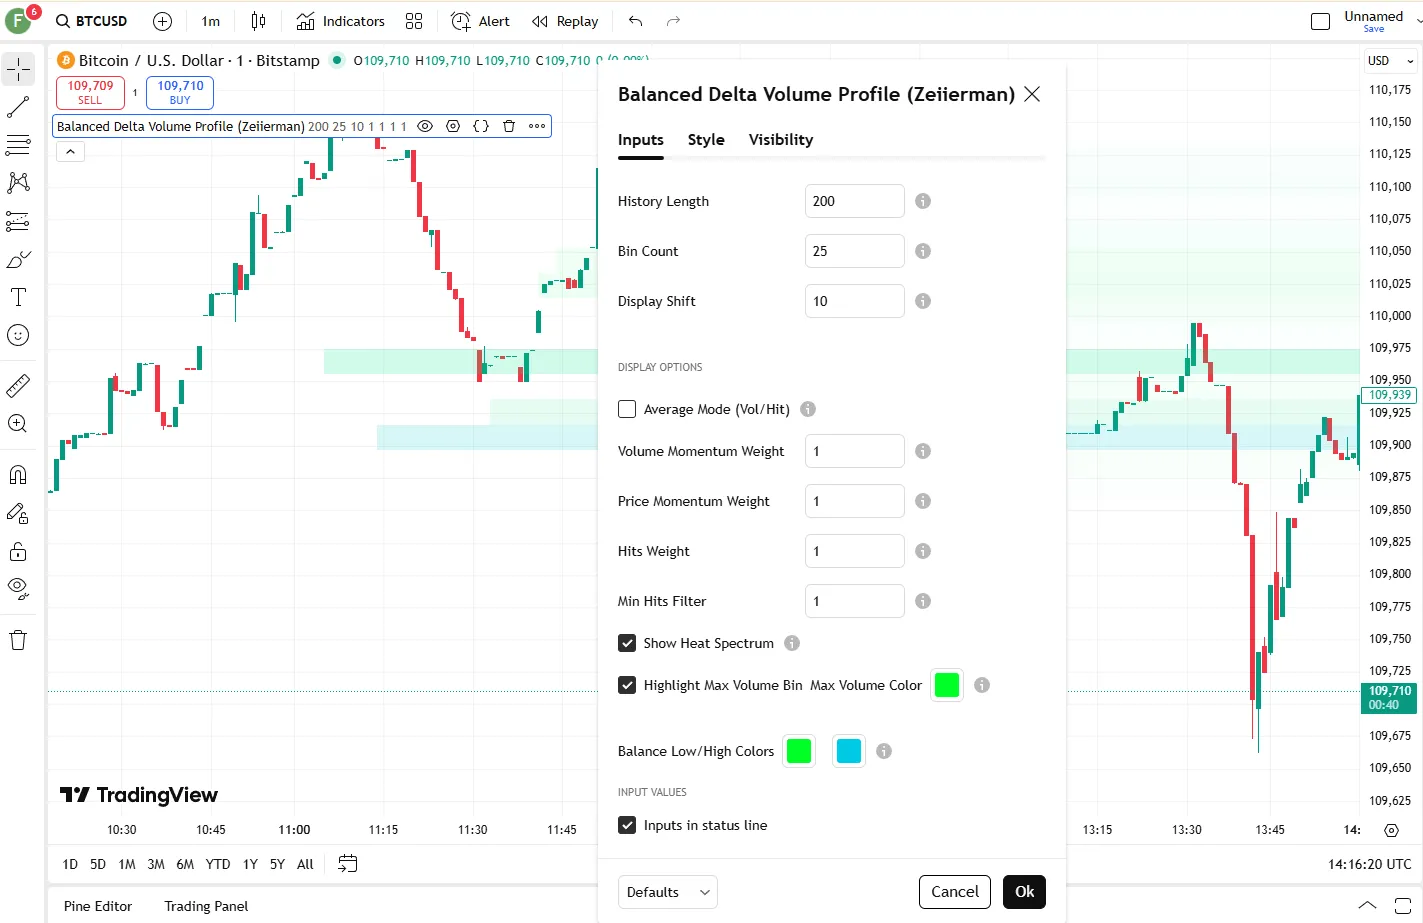
Task: Open the Indicators dialog
Action: tap(341, 21)
